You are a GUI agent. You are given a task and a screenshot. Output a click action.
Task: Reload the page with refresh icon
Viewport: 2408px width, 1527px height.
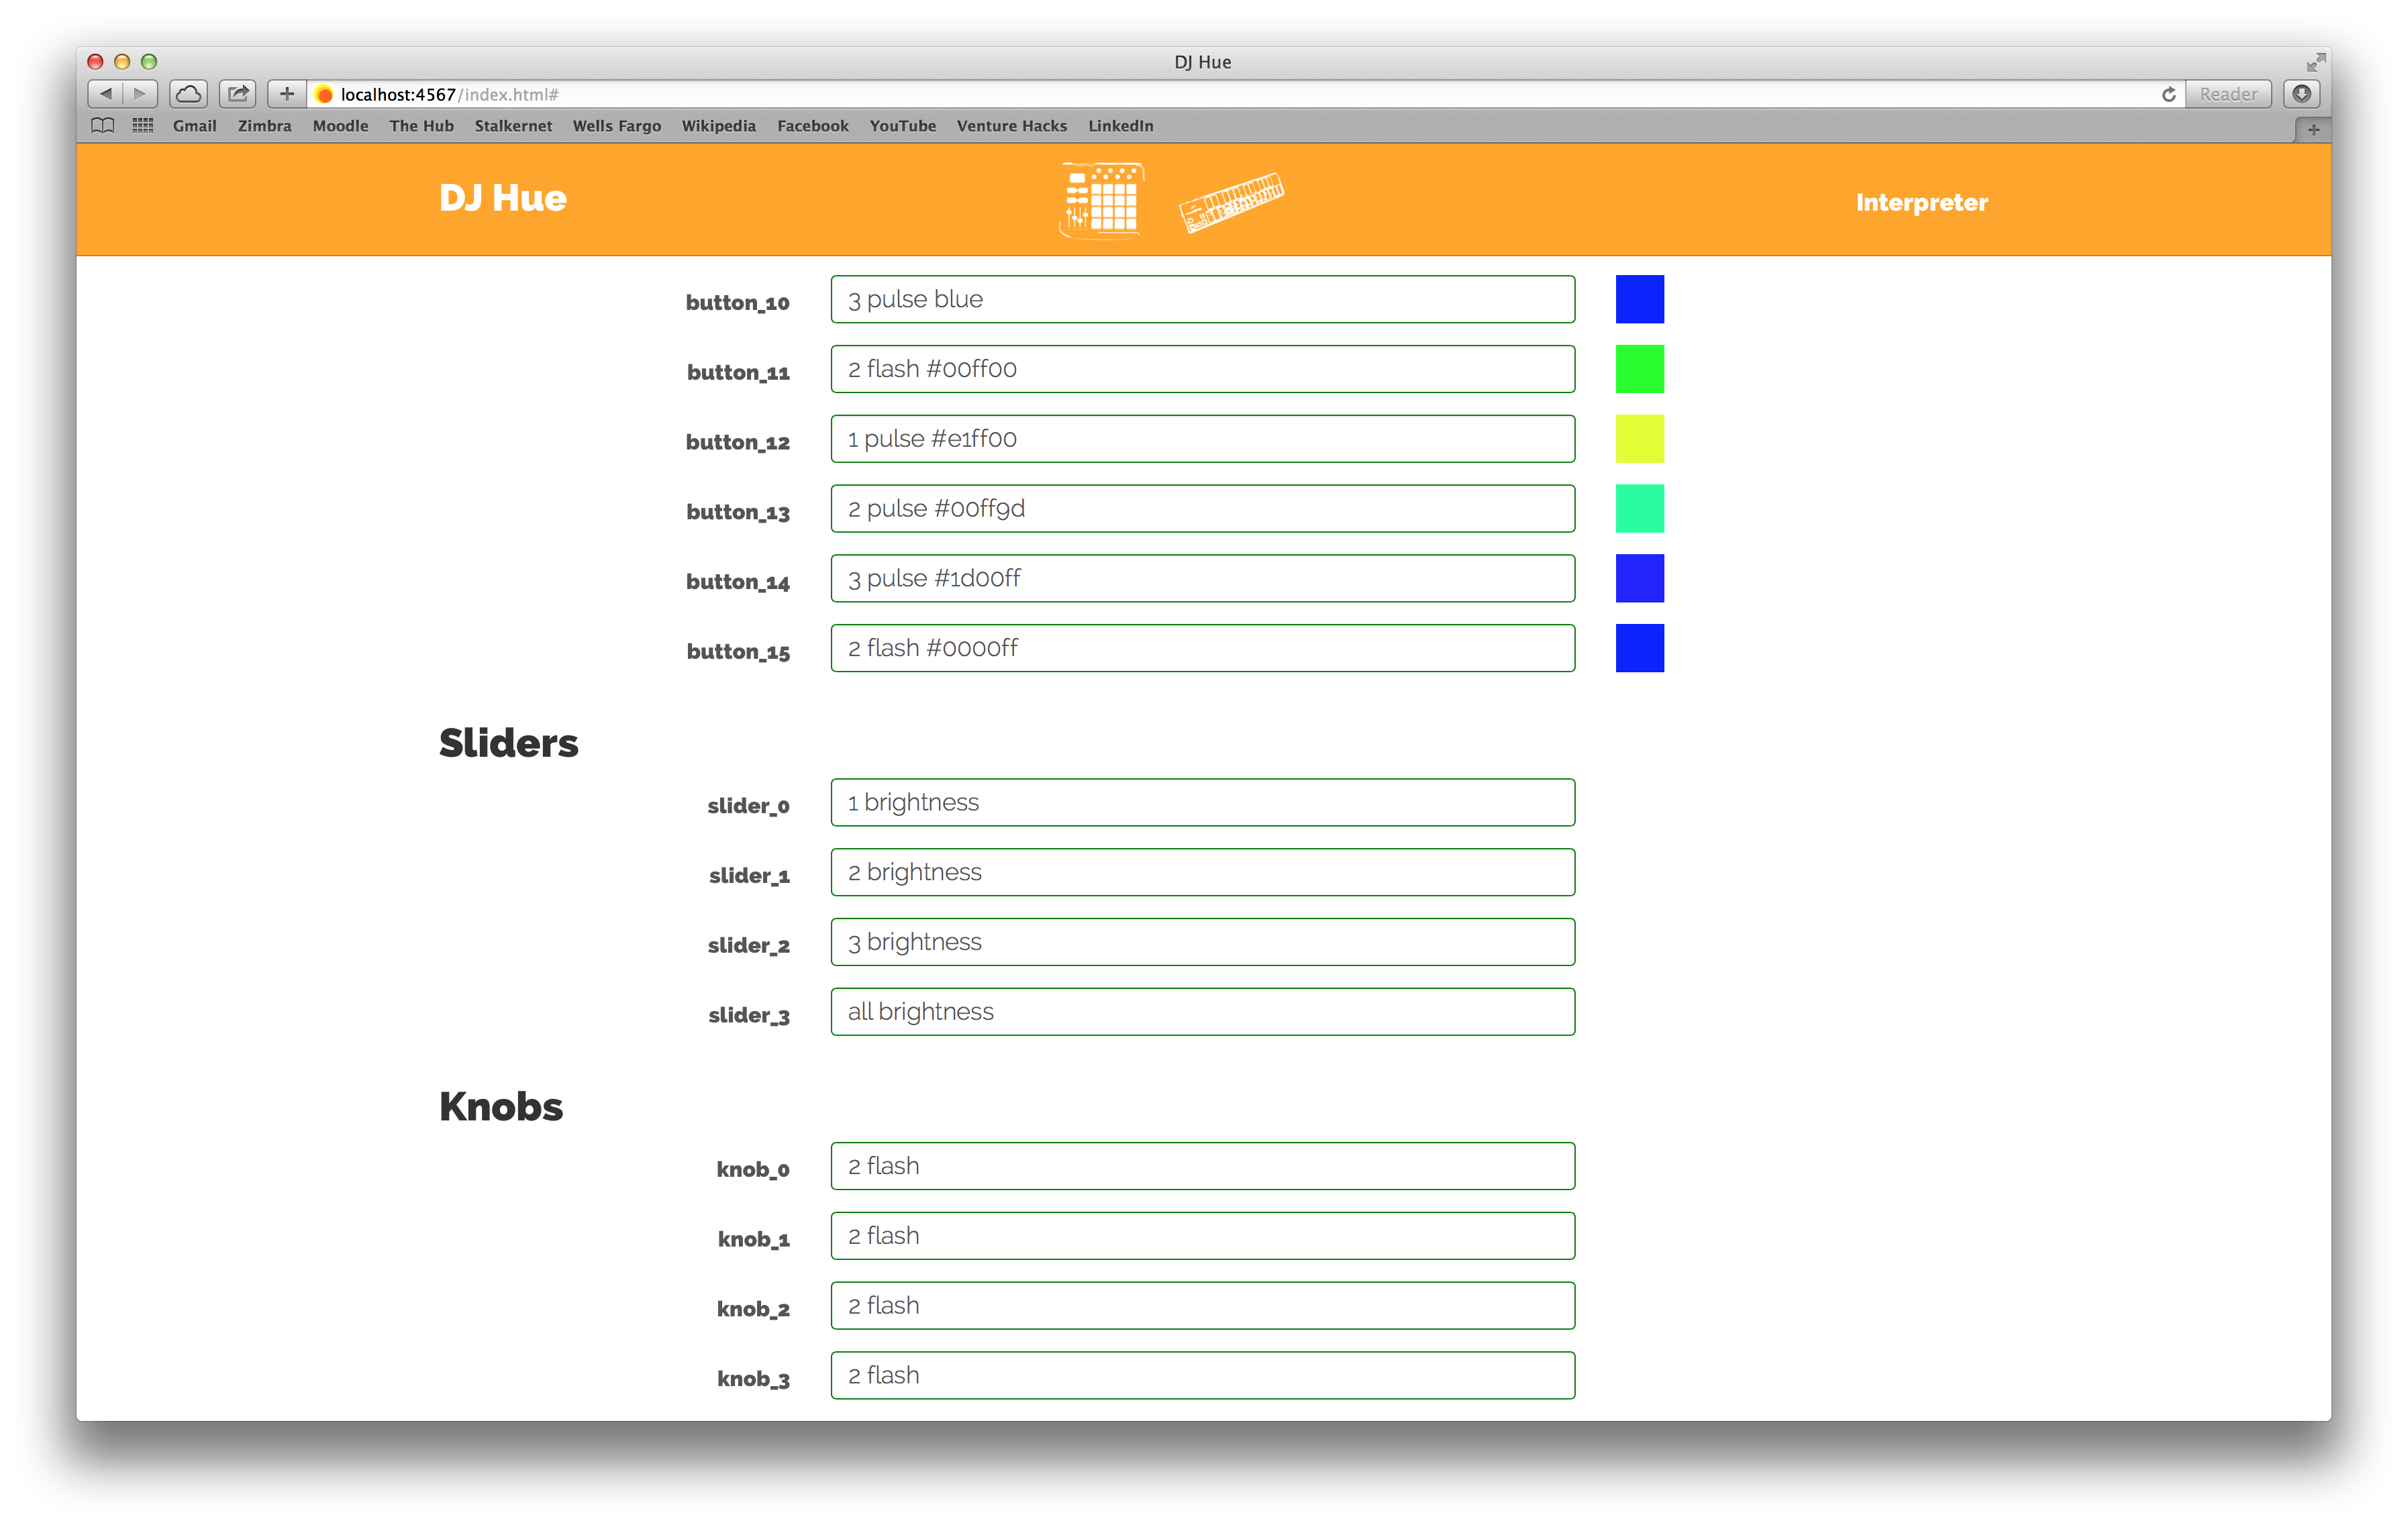2168,94
